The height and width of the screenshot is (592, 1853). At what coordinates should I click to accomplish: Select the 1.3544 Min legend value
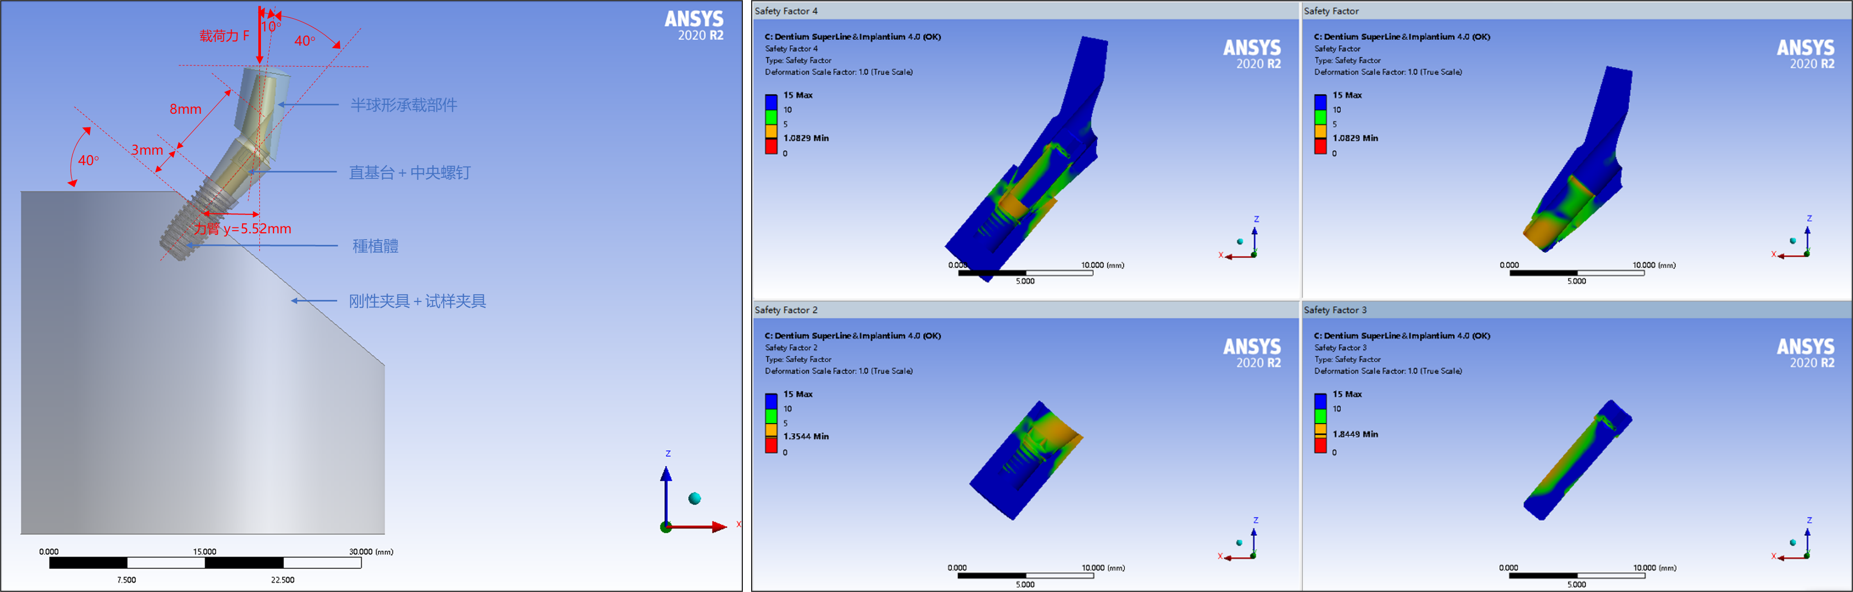(806, 437)
